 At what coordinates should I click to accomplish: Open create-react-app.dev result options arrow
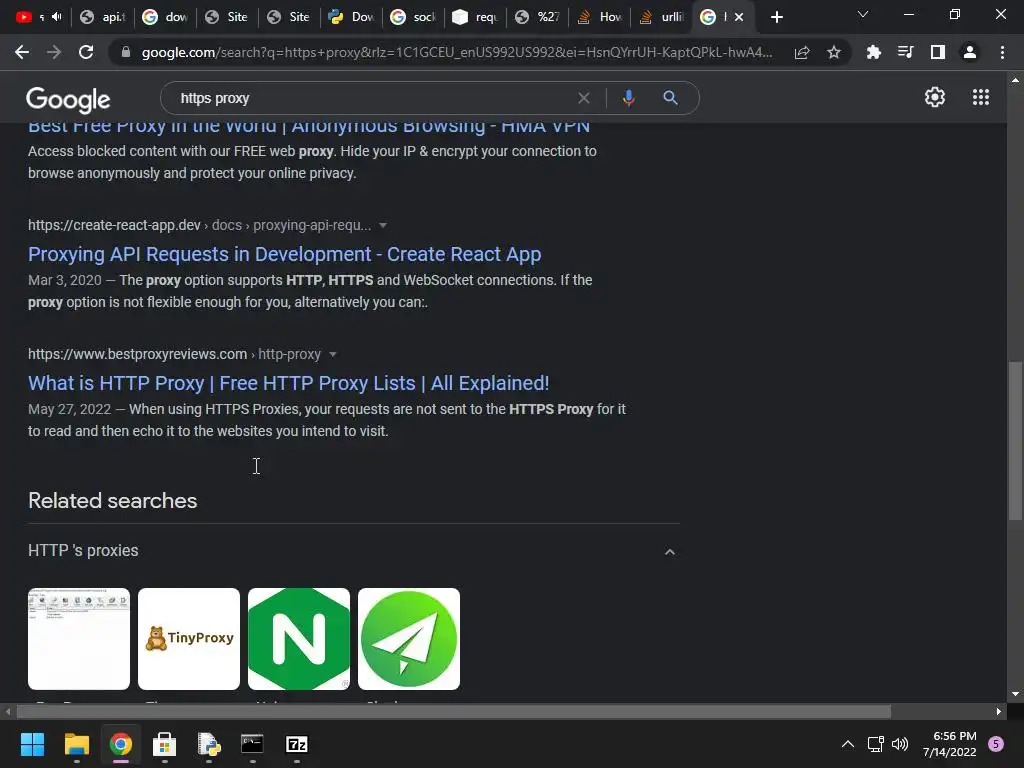[x=383, y=225]
